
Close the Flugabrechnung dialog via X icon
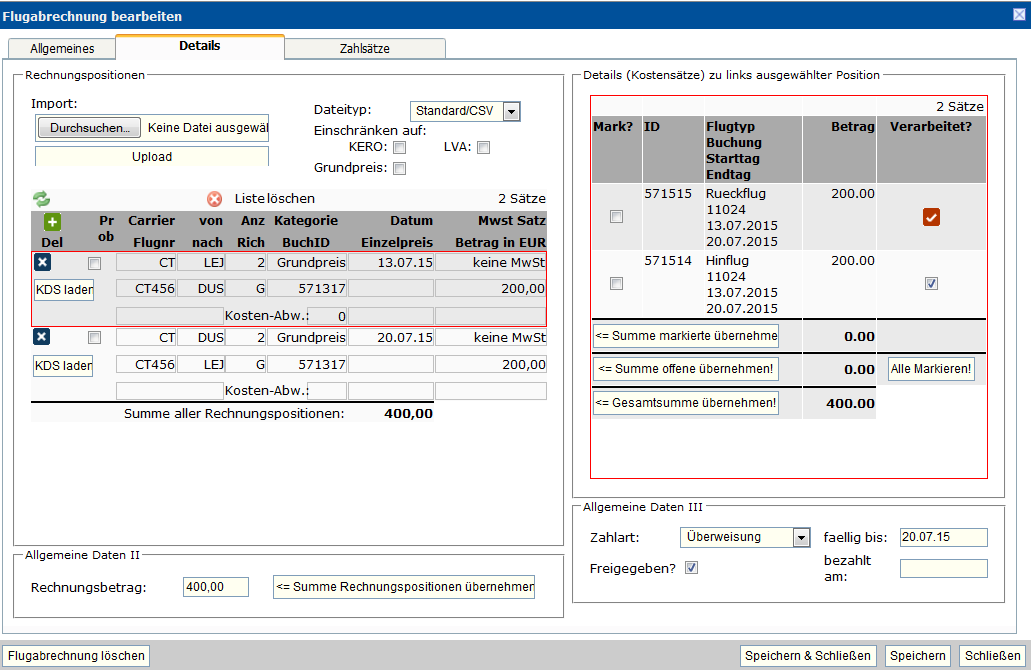click(x=1019, y=13)
